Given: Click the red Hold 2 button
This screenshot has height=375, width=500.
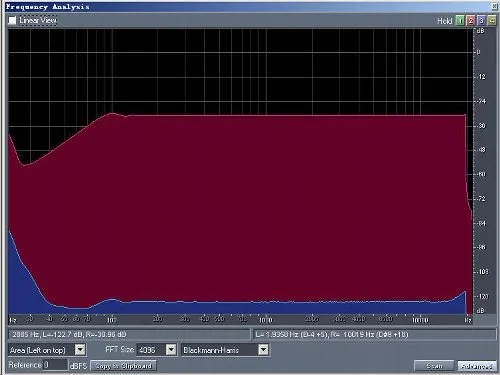Looking at the screenshot, I should point(471,21).
